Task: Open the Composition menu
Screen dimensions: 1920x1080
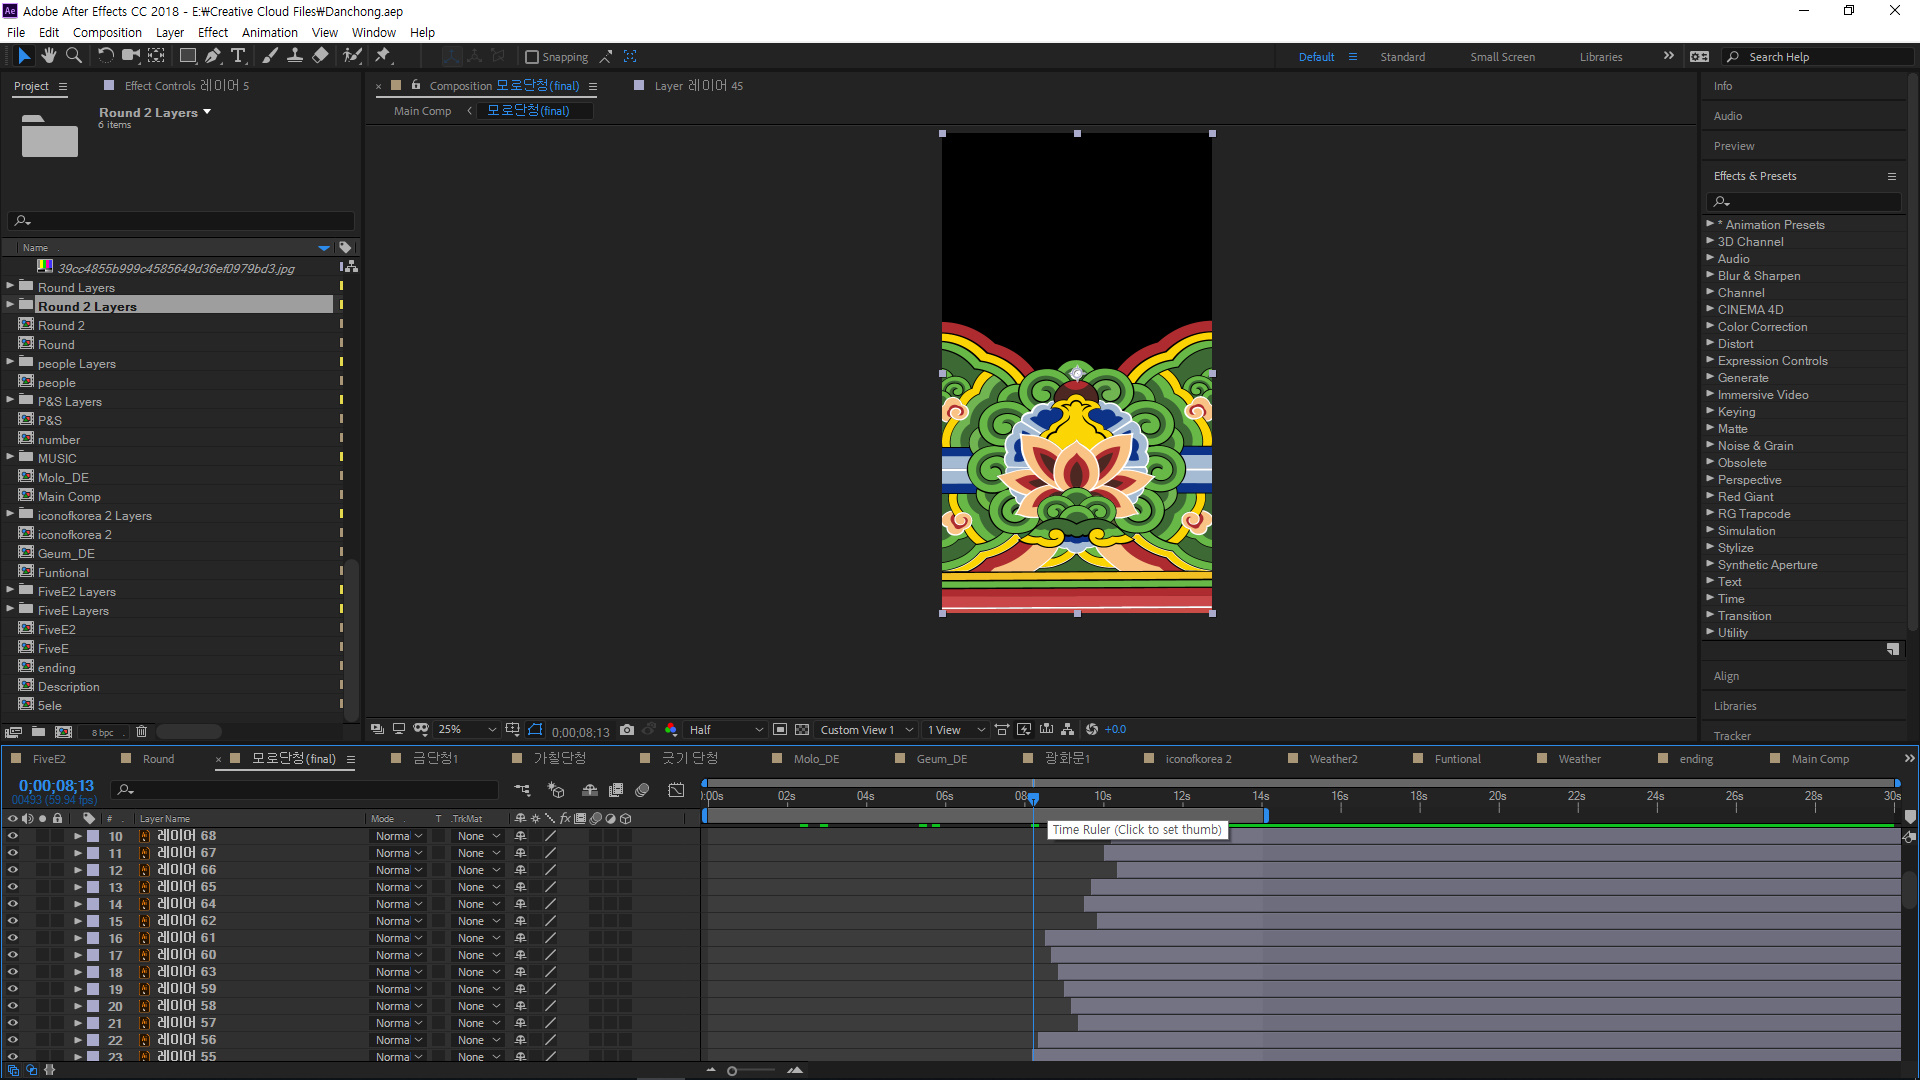Action: pyautogui.click(x=107, y=32)
